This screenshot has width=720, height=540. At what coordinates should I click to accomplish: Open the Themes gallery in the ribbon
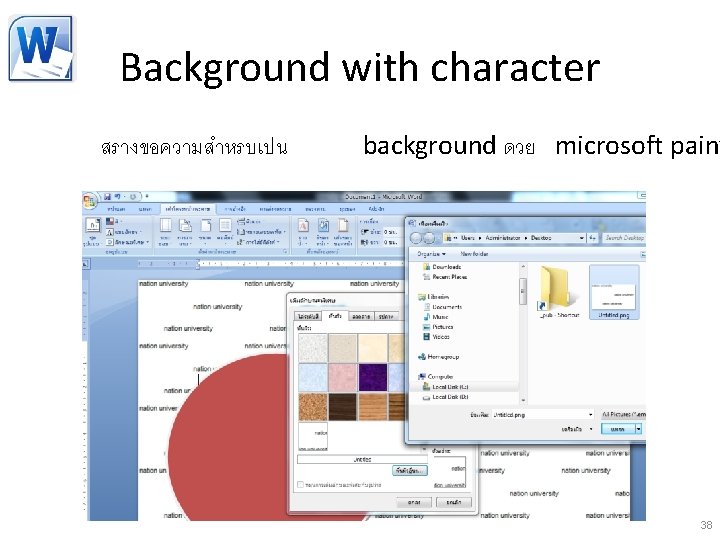[x=93, y=231]
